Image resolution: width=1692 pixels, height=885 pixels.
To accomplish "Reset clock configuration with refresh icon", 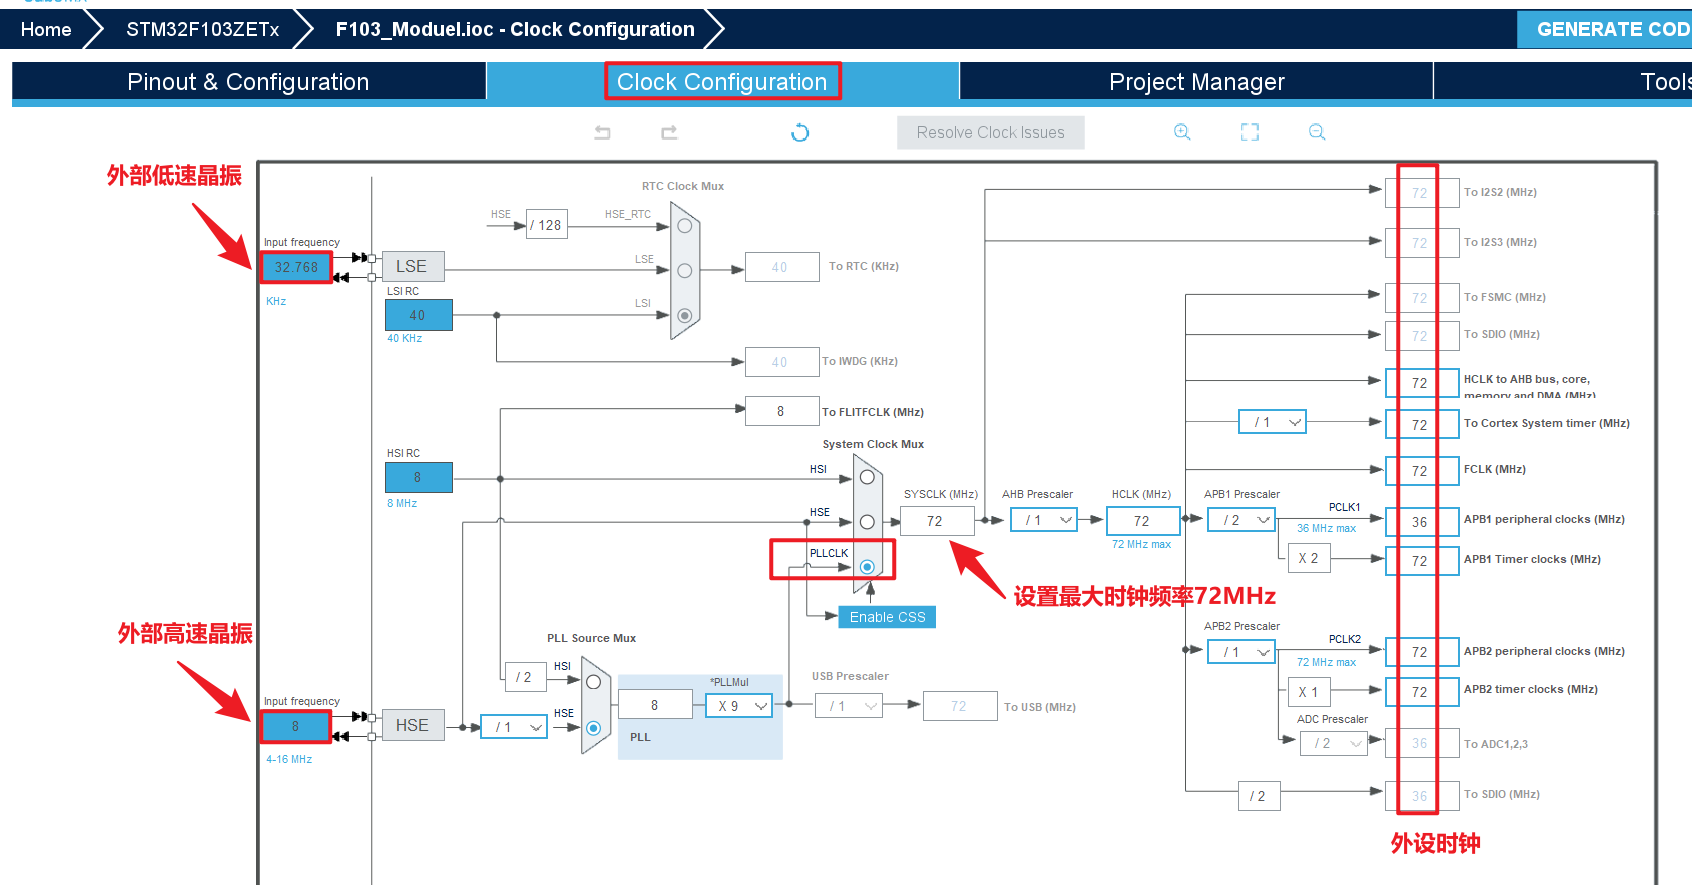I will pos(800,132).
